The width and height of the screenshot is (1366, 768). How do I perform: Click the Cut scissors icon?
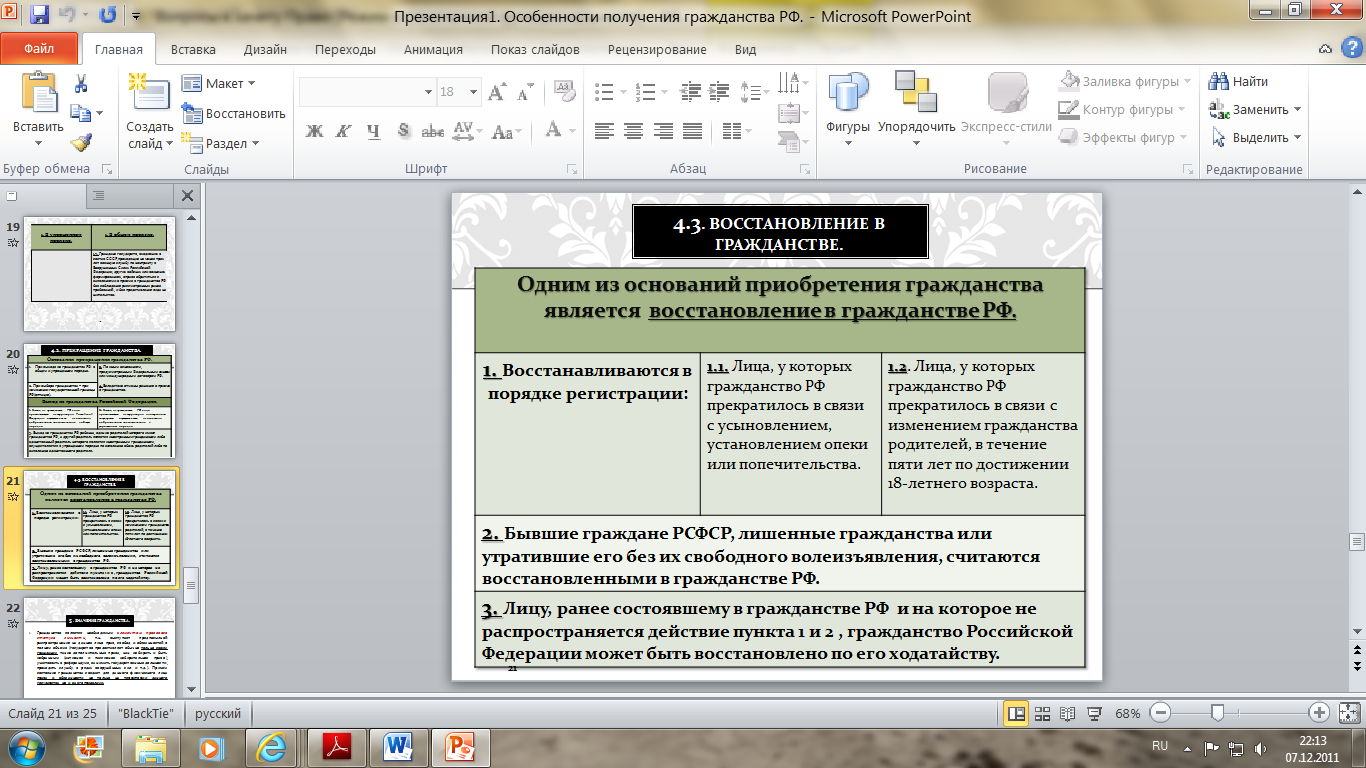pyautogui.click(x=82, y=83)
